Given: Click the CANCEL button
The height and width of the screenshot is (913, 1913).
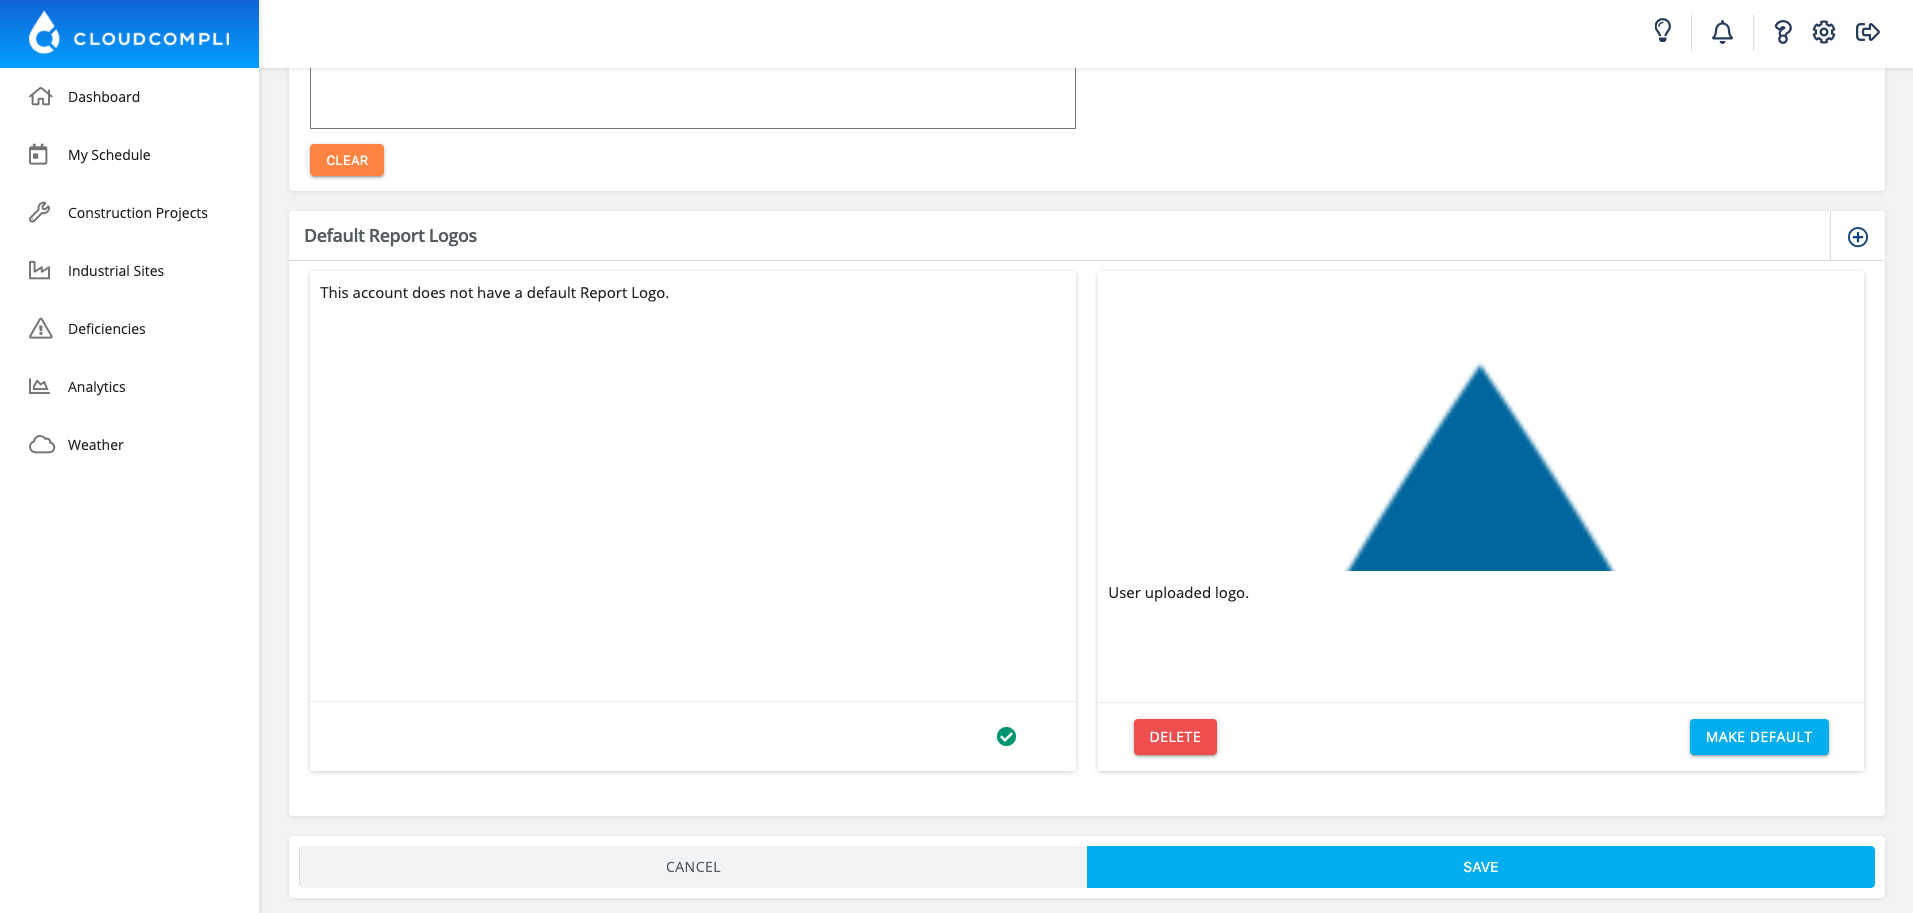Looking at the screenshot, I should click(693, 867).
